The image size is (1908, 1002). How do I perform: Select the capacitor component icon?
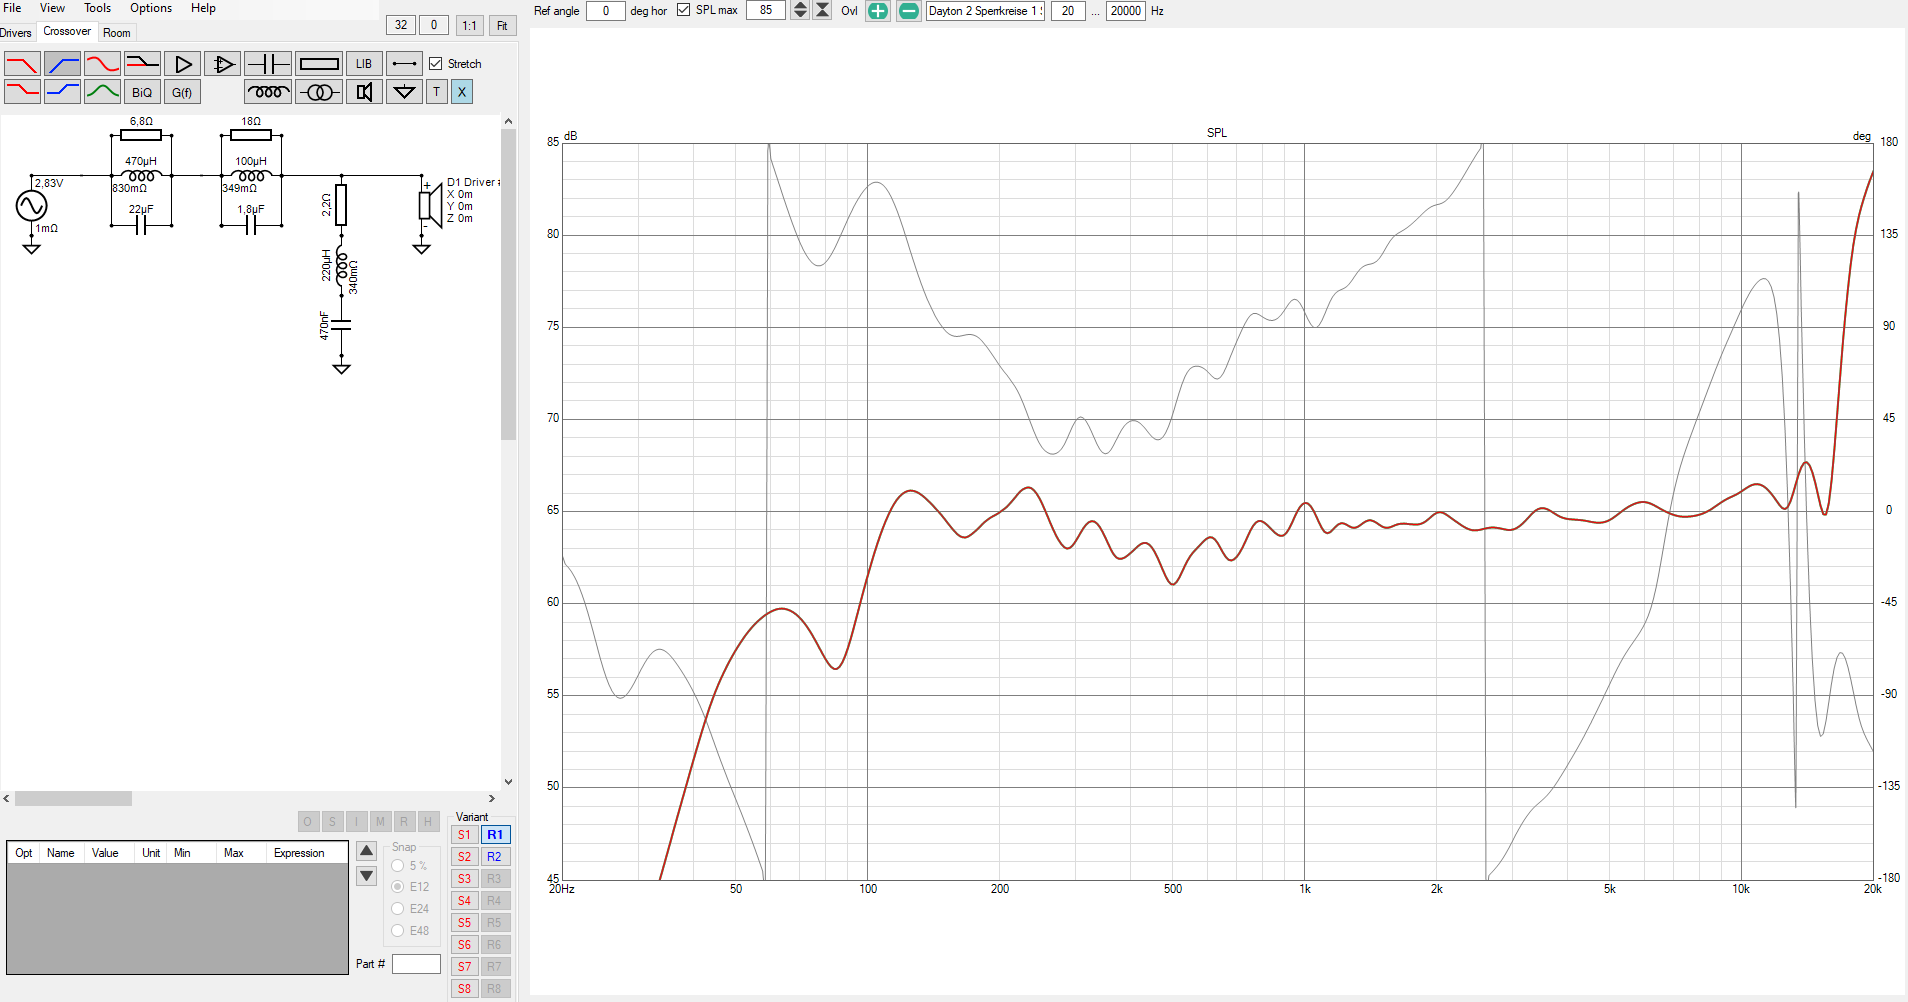268,64
